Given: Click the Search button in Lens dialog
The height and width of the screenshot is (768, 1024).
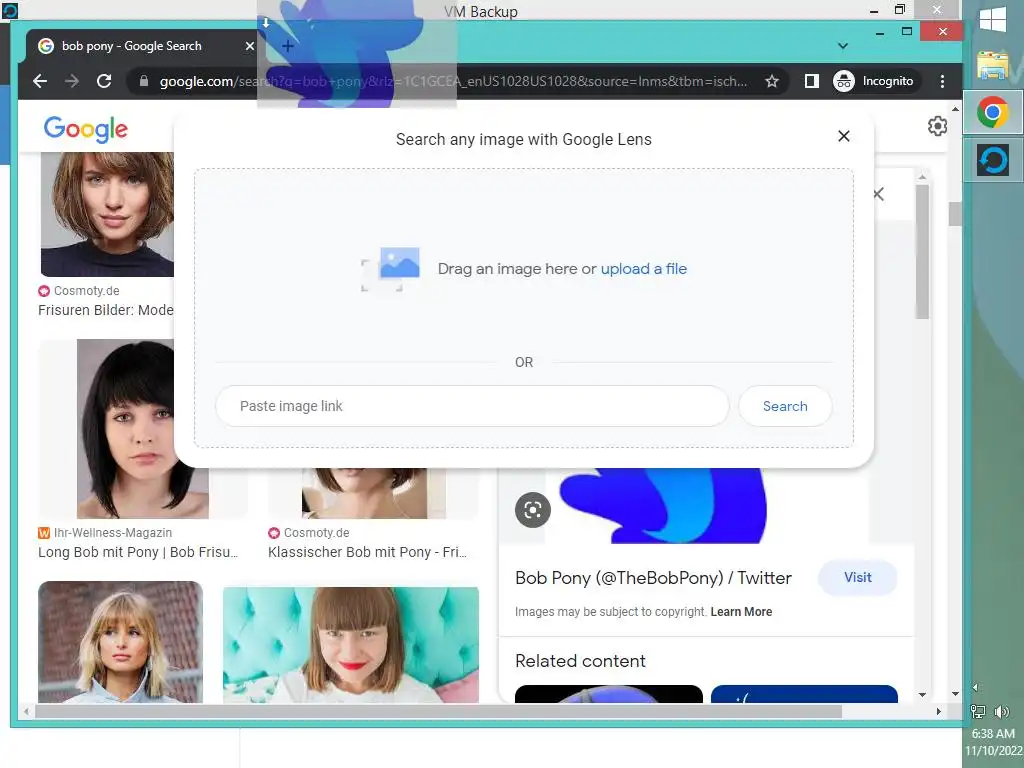Looking at the screenshot, I should pos(785,406).
